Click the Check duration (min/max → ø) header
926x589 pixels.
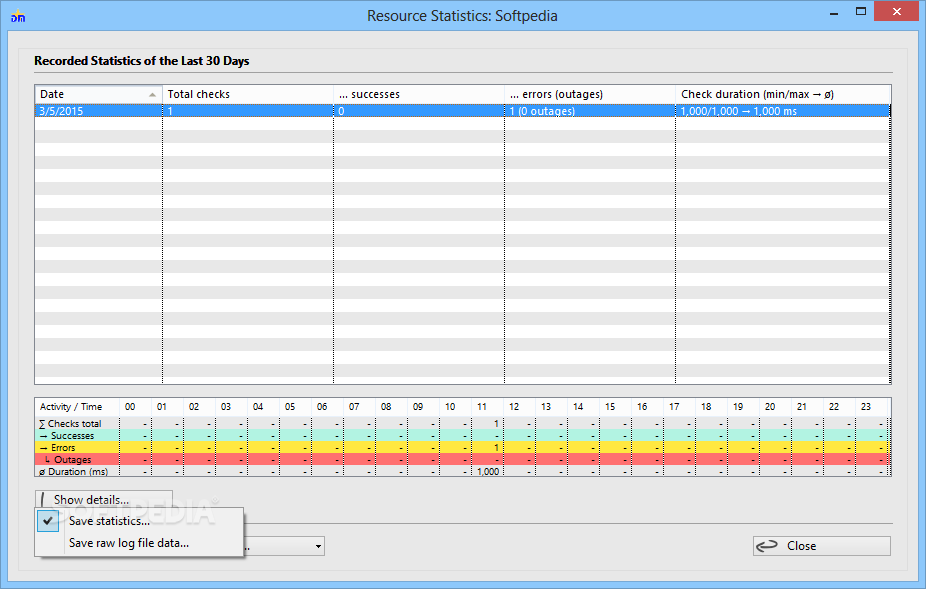click(783, 94)
